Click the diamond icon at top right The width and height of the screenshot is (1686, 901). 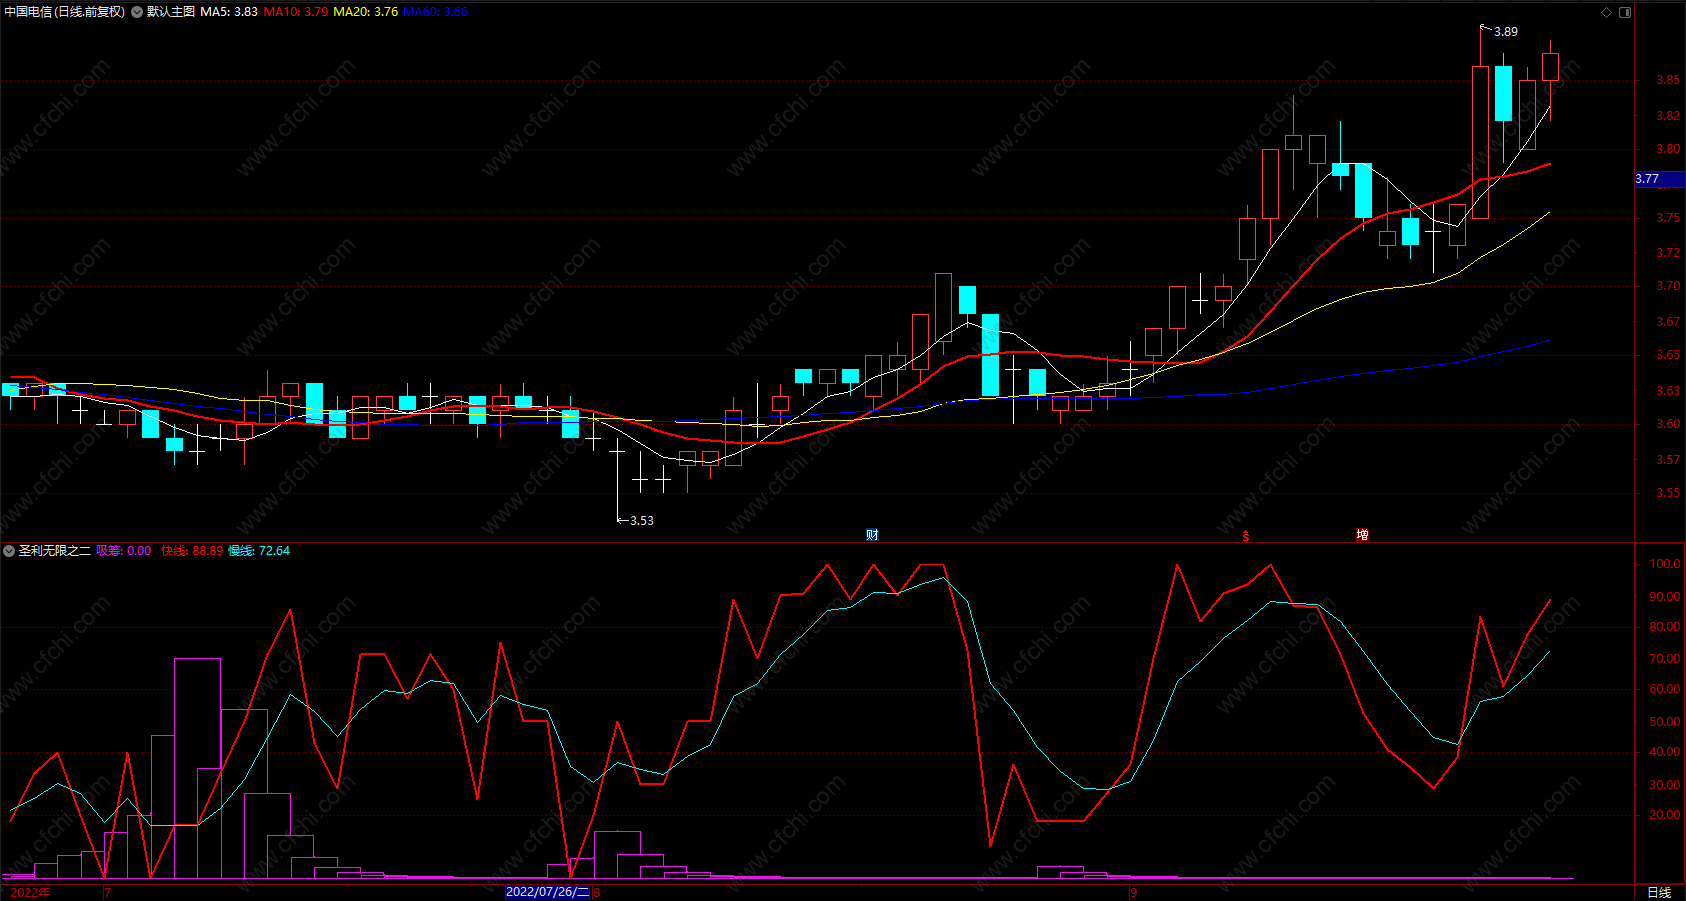click(1607, 12)
